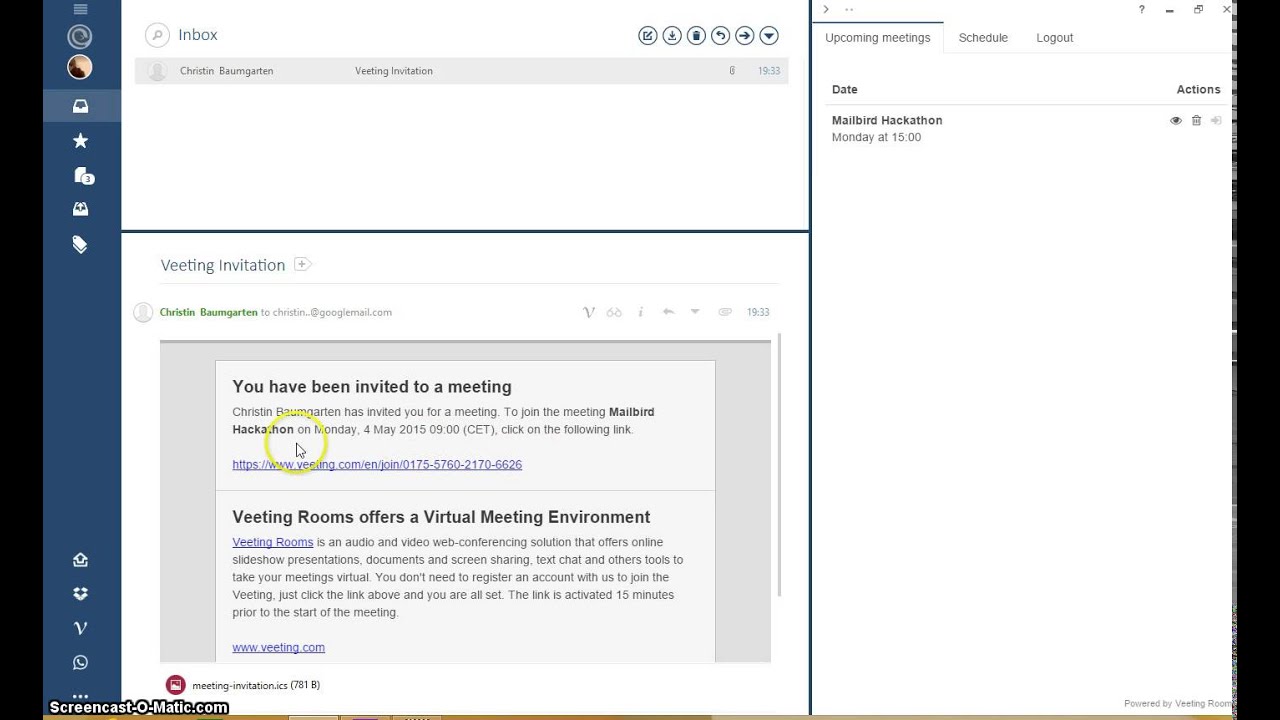Click the Veeting Invitation subject heading

pyautogui.click(x=223, y=265)
